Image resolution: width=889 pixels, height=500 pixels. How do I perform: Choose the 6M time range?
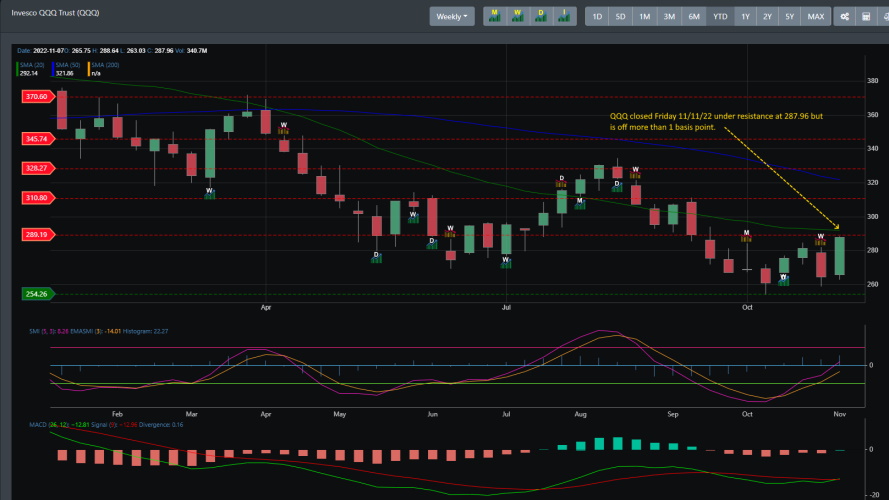694,16
